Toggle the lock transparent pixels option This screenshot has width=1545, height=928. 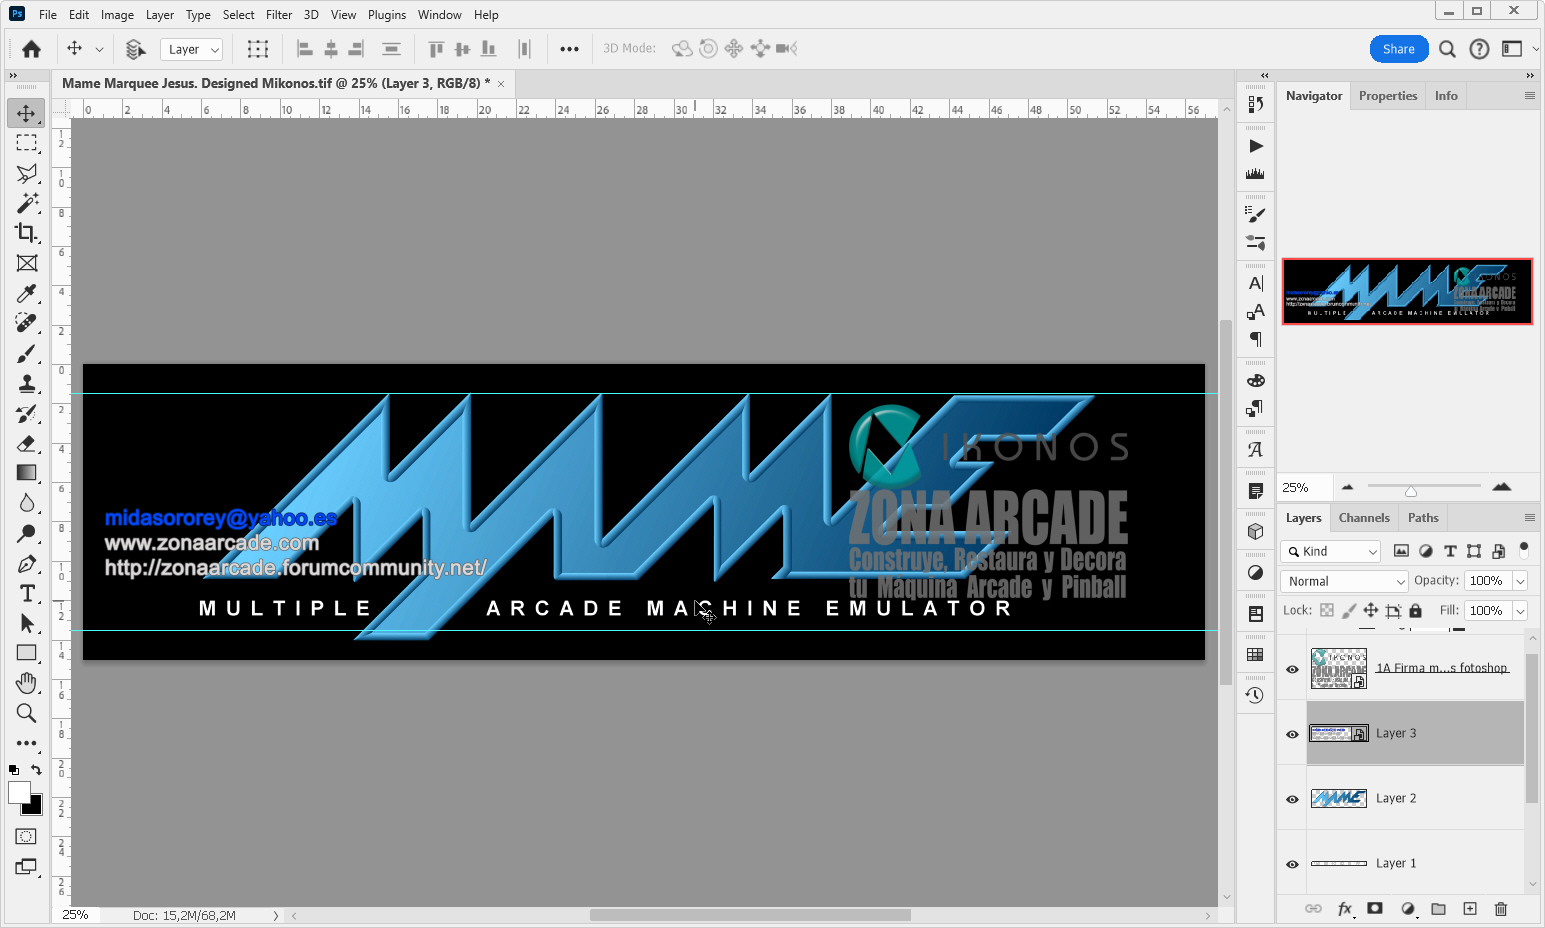(1327, 610)
